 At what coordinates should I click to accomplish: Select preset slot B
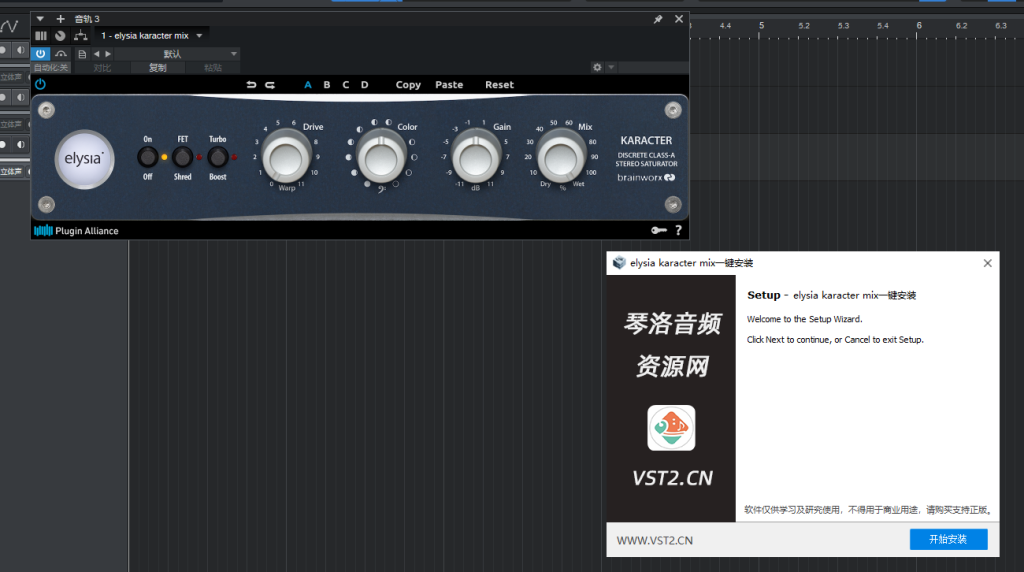[x=327, y=85]
